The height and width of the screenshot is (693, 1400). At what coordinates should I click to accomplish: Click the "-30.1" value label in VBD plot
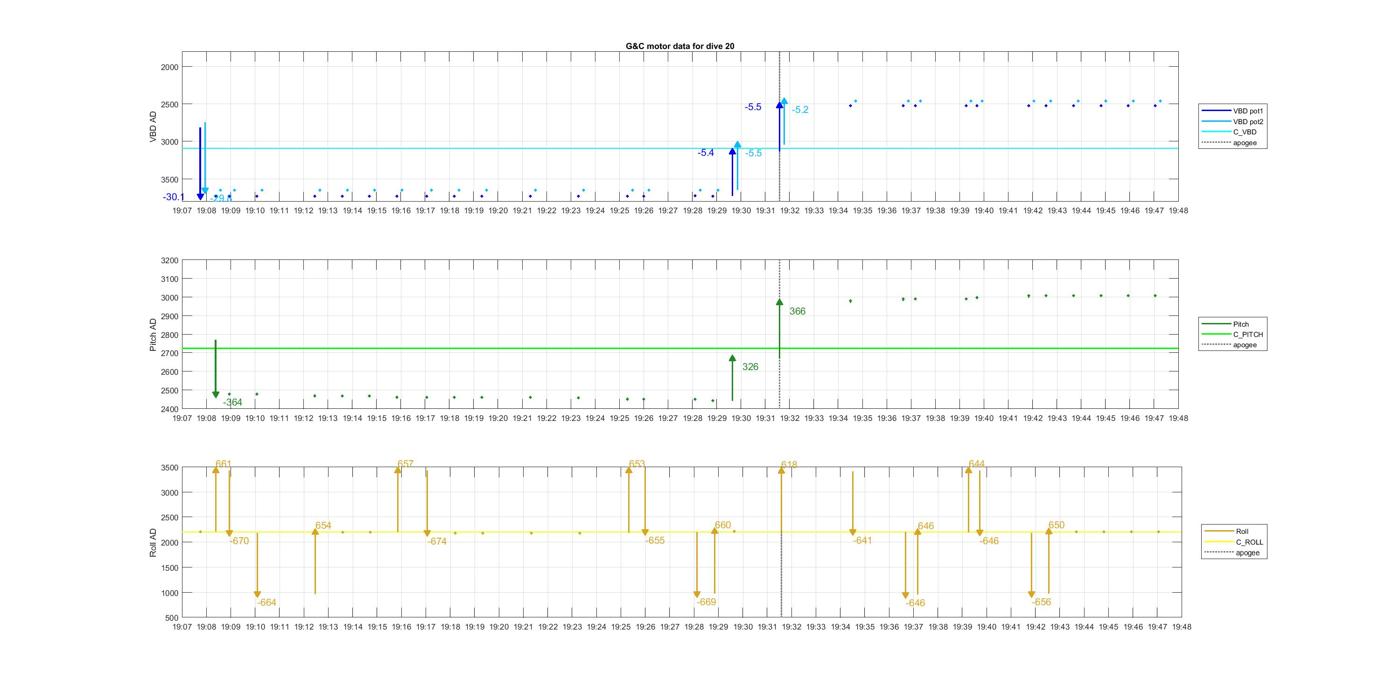[x=174, y=198]
